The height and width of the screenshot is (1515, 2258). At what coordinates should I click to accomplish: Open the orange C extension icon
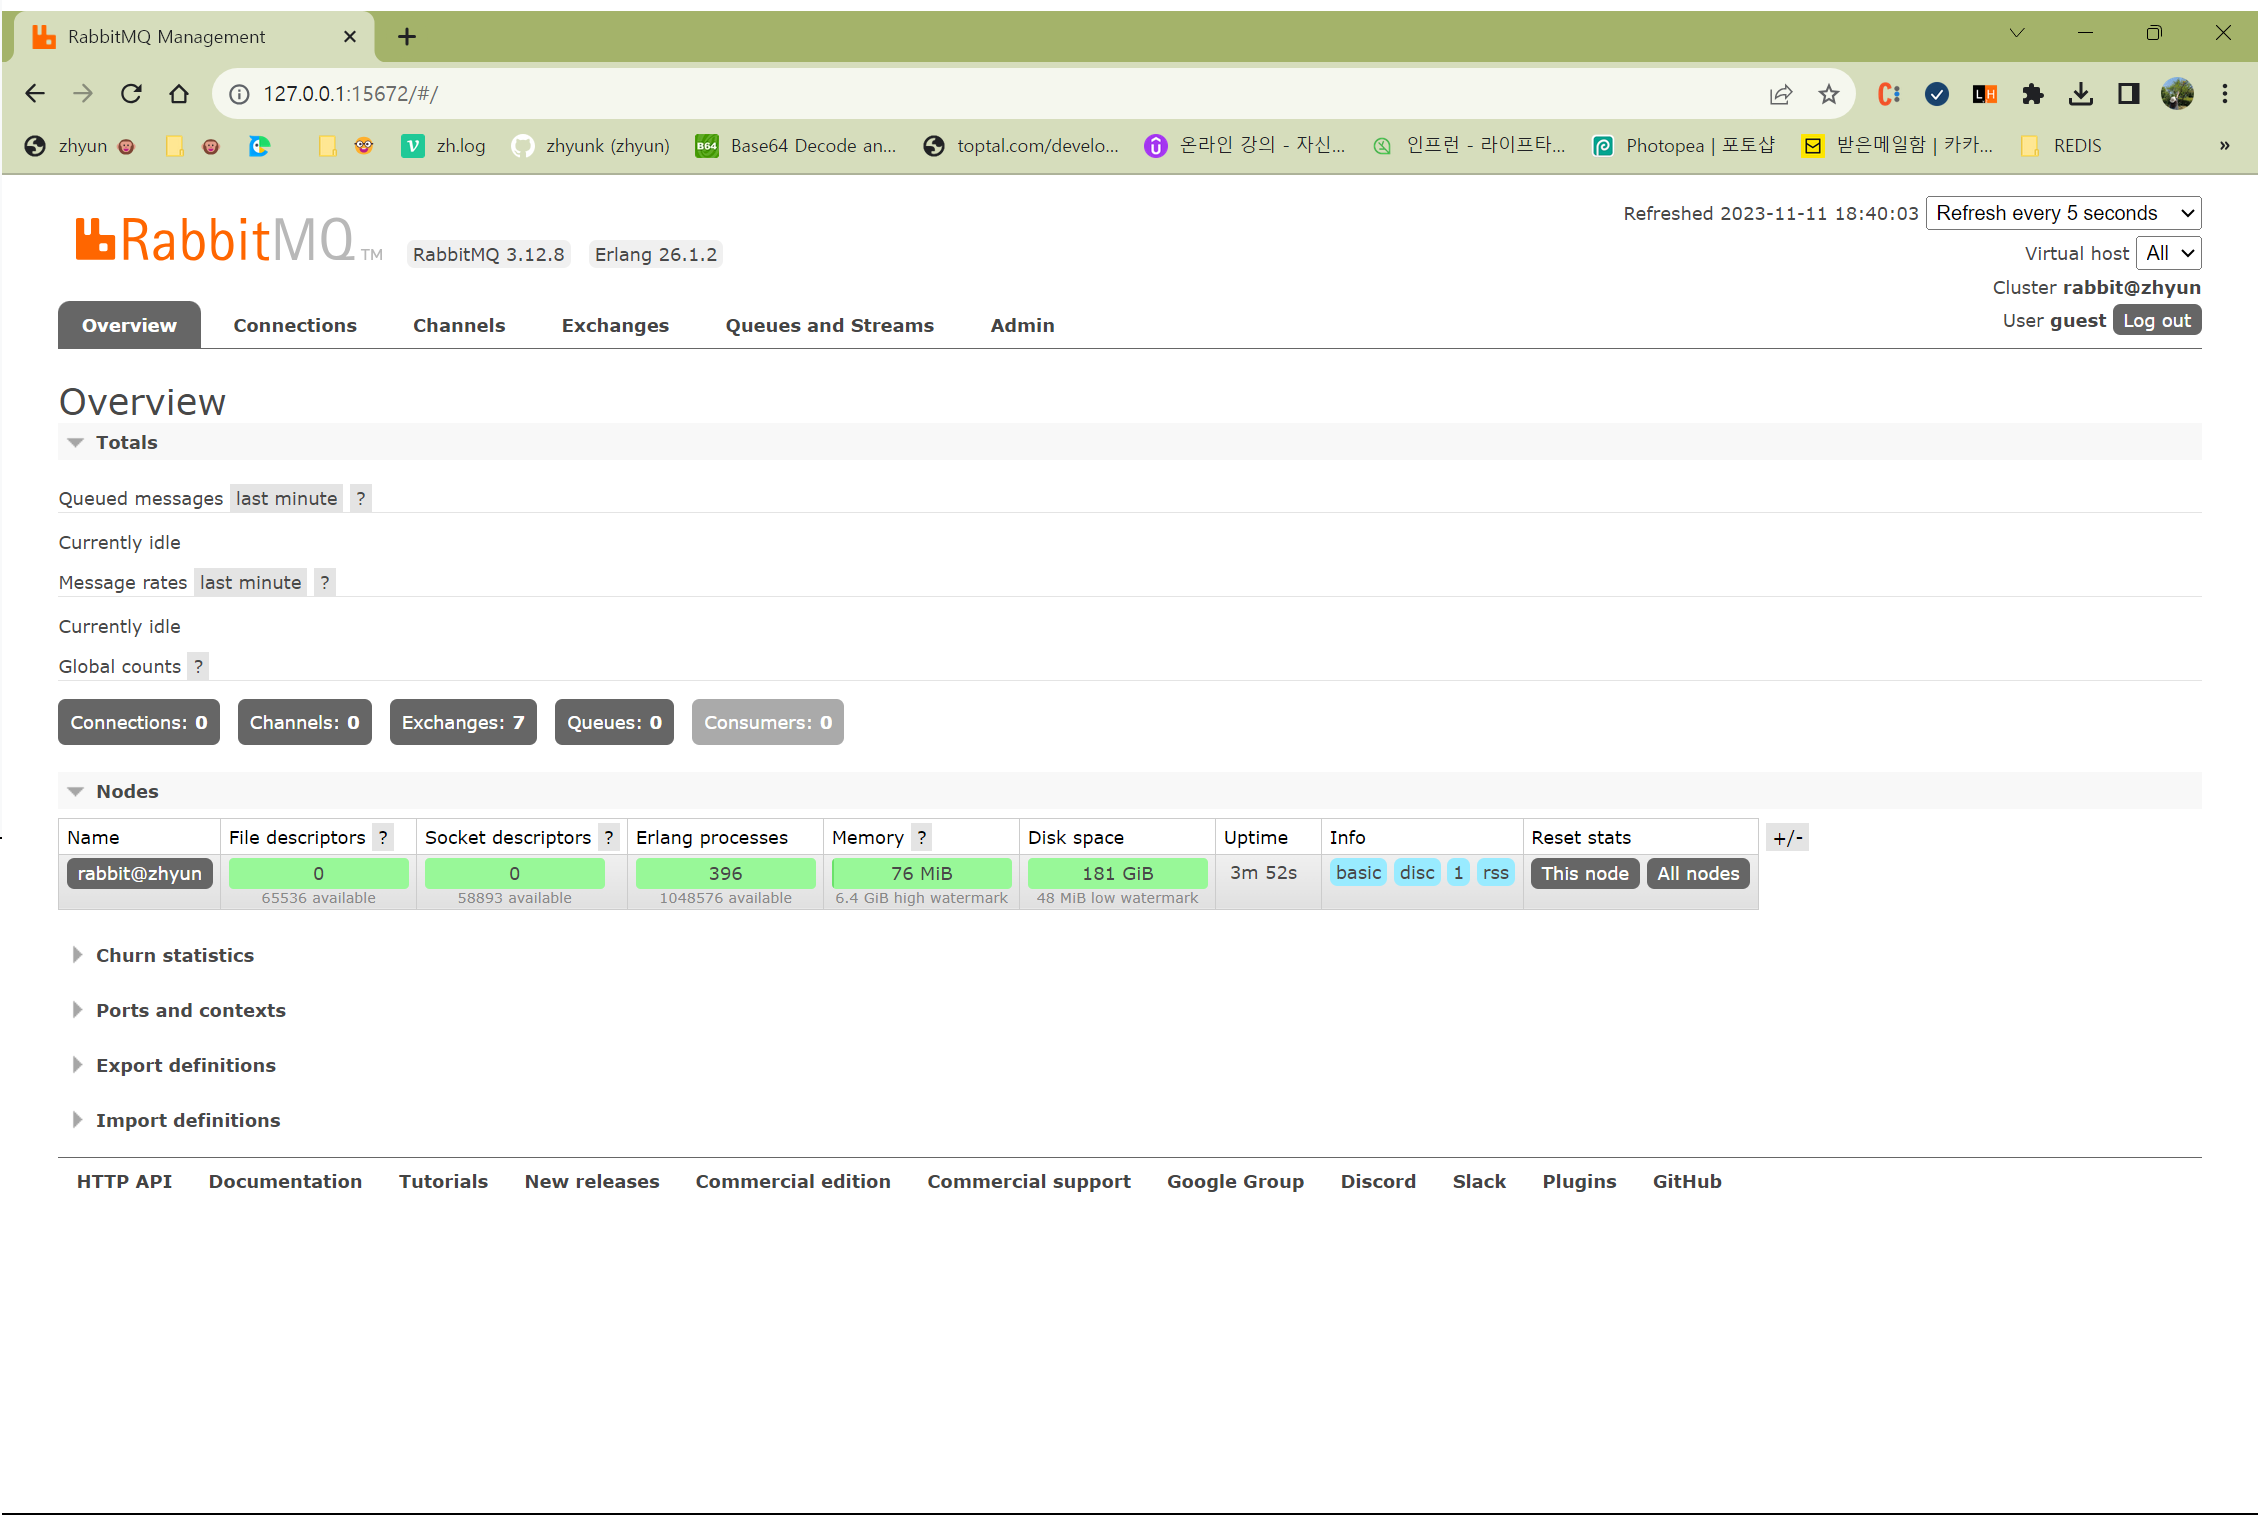[1888, 94]
